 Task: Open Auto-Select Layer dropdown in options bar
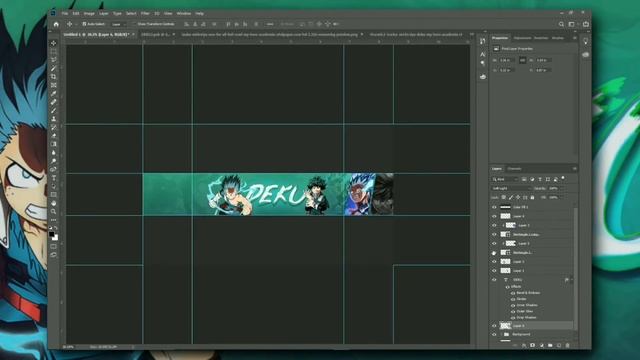click(x=119, y=24)
